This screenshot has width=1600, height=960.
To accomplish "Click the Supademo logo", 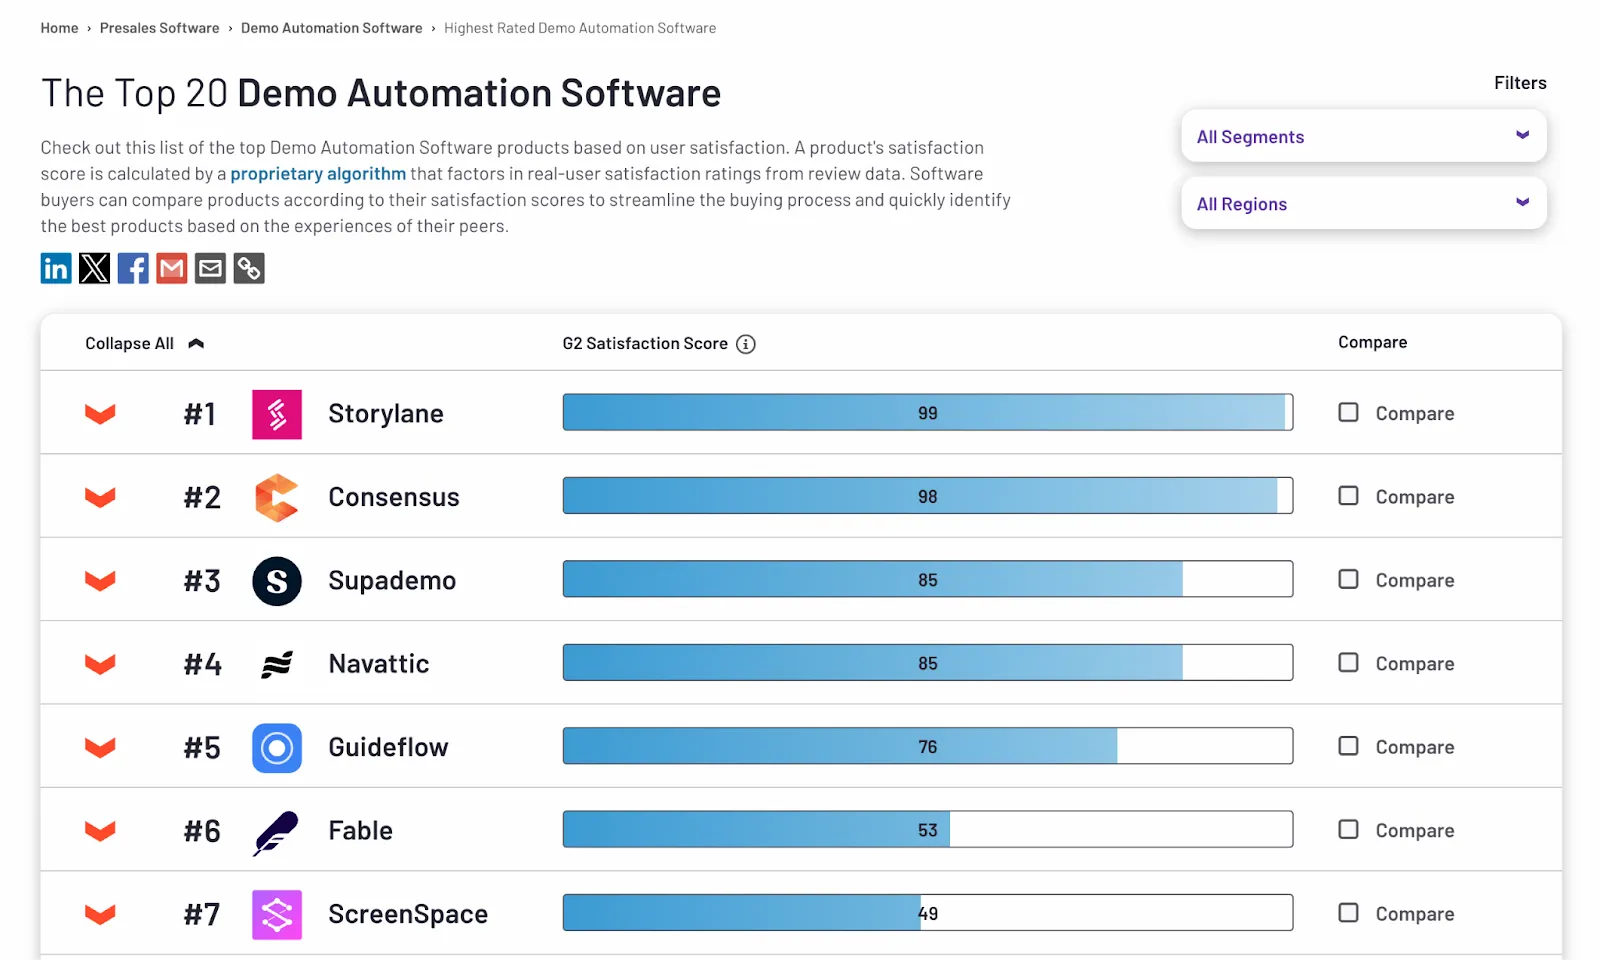I will pos(277,581).
